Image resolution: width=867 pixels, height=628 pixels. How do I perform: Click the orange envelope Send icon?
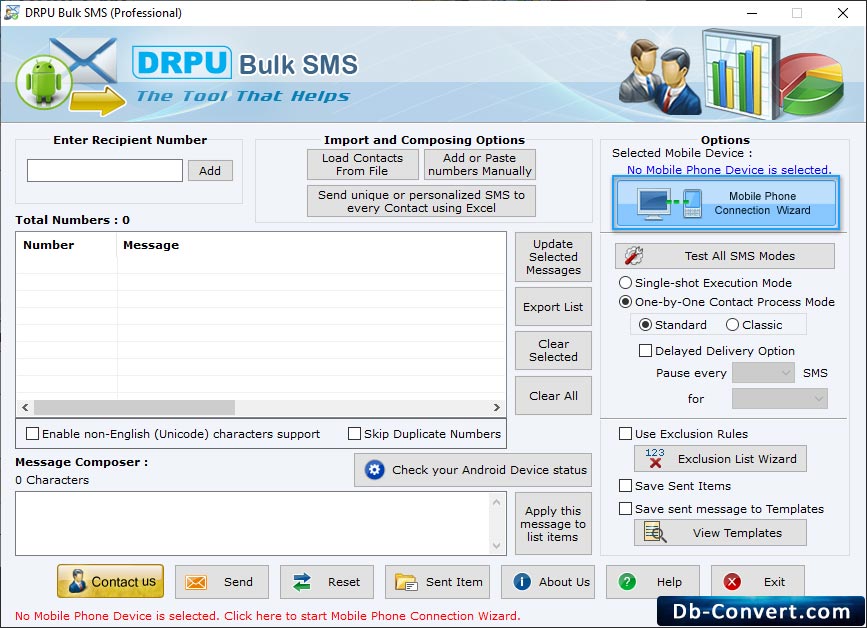196,582
